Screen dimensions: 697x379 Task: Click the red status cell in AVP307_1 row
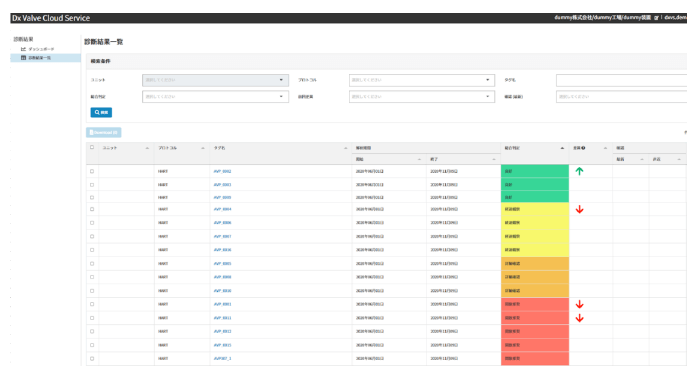point(535,358)
